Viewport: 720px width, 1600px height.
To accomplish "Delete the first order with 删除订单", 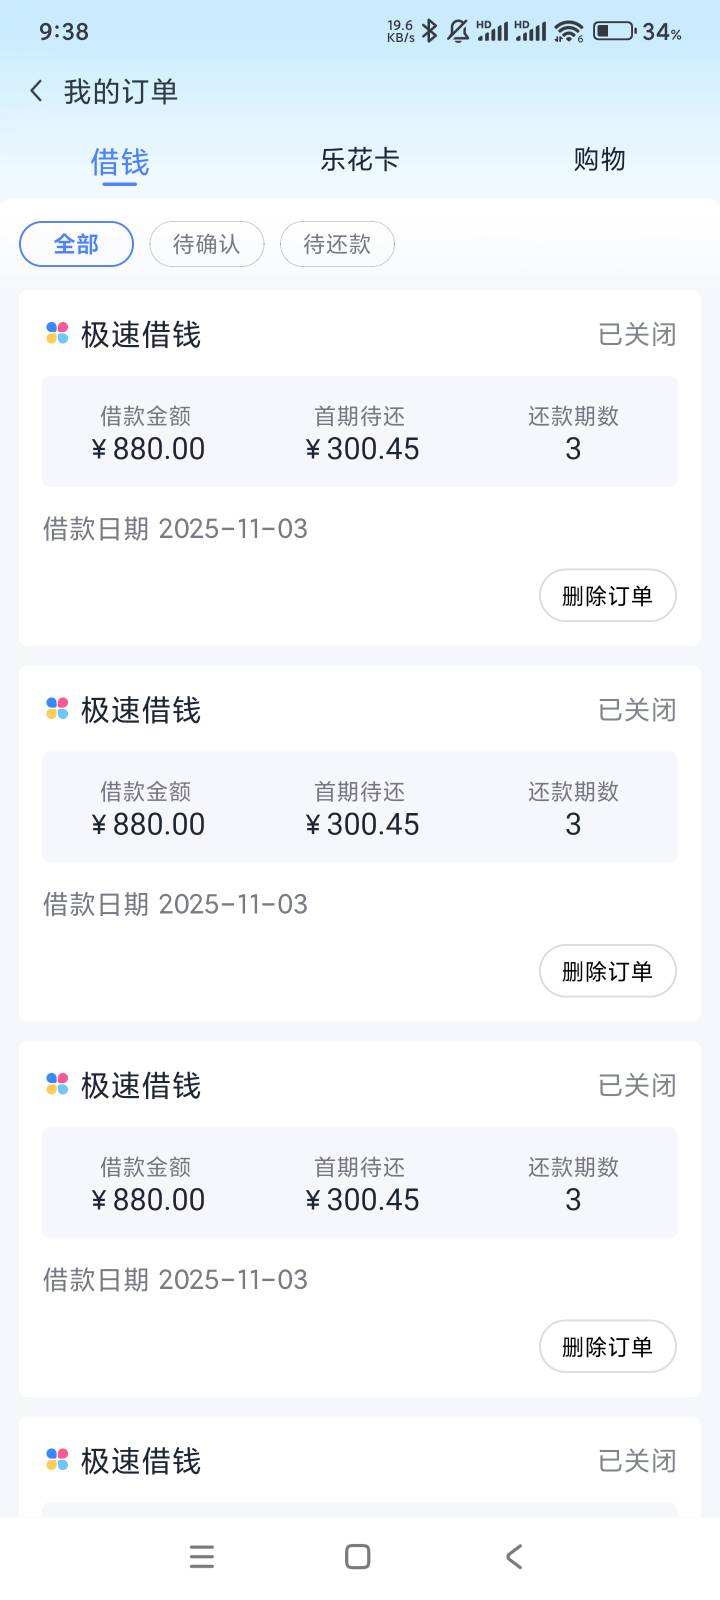I will pyautogui.click(x=607, y=596).
